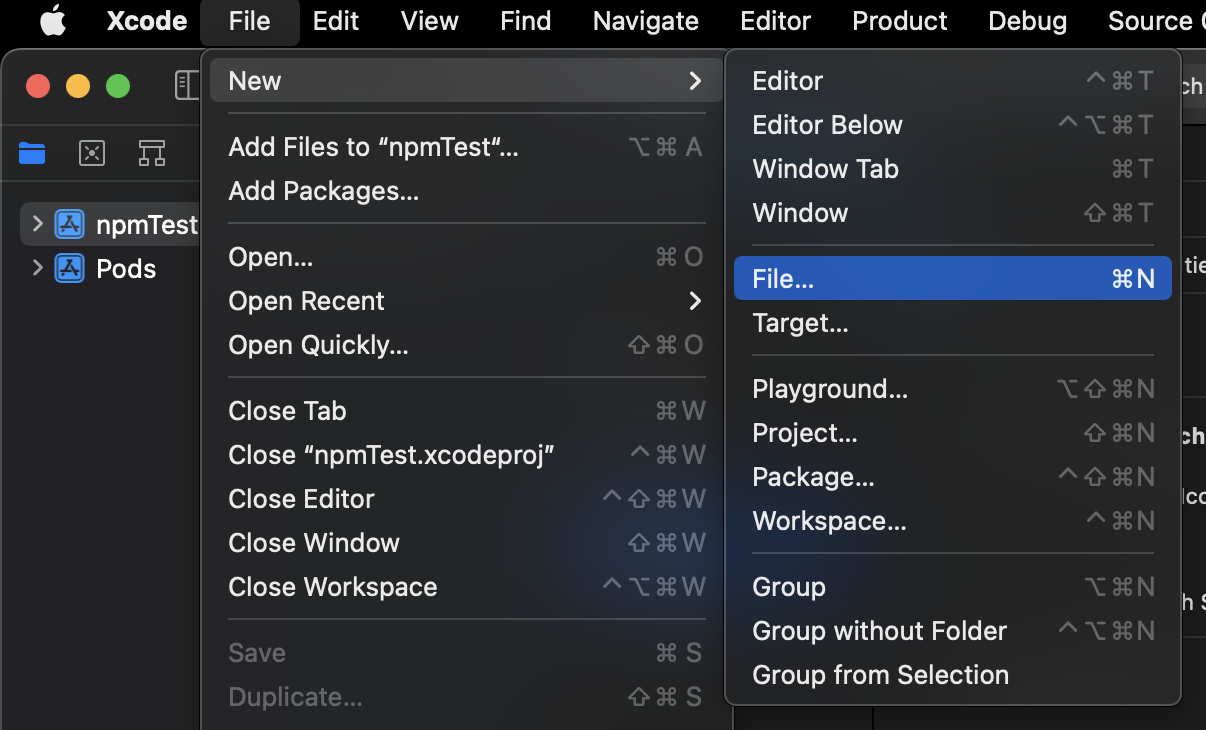Screen dimensions: 1206x730
Task: Select New Editor in submenu
Action: [x=953, y=81]
